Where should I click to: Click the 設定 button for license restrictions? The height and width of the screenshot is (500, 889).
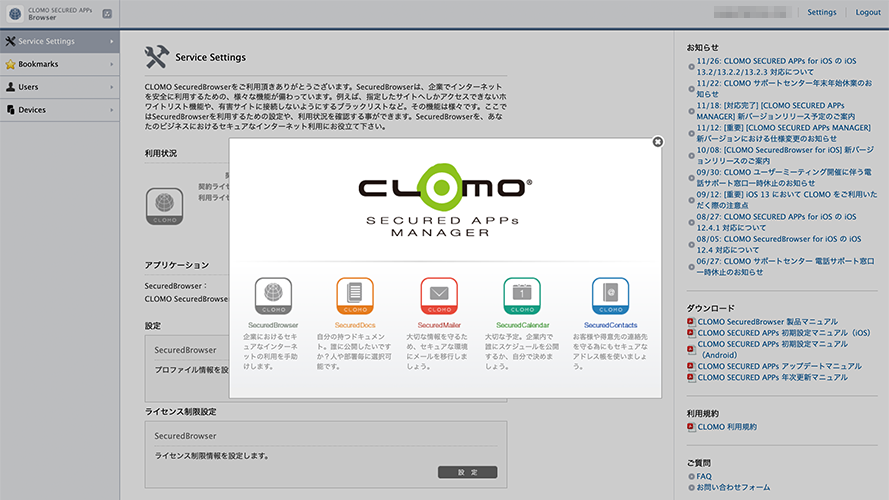pos(467,472)
